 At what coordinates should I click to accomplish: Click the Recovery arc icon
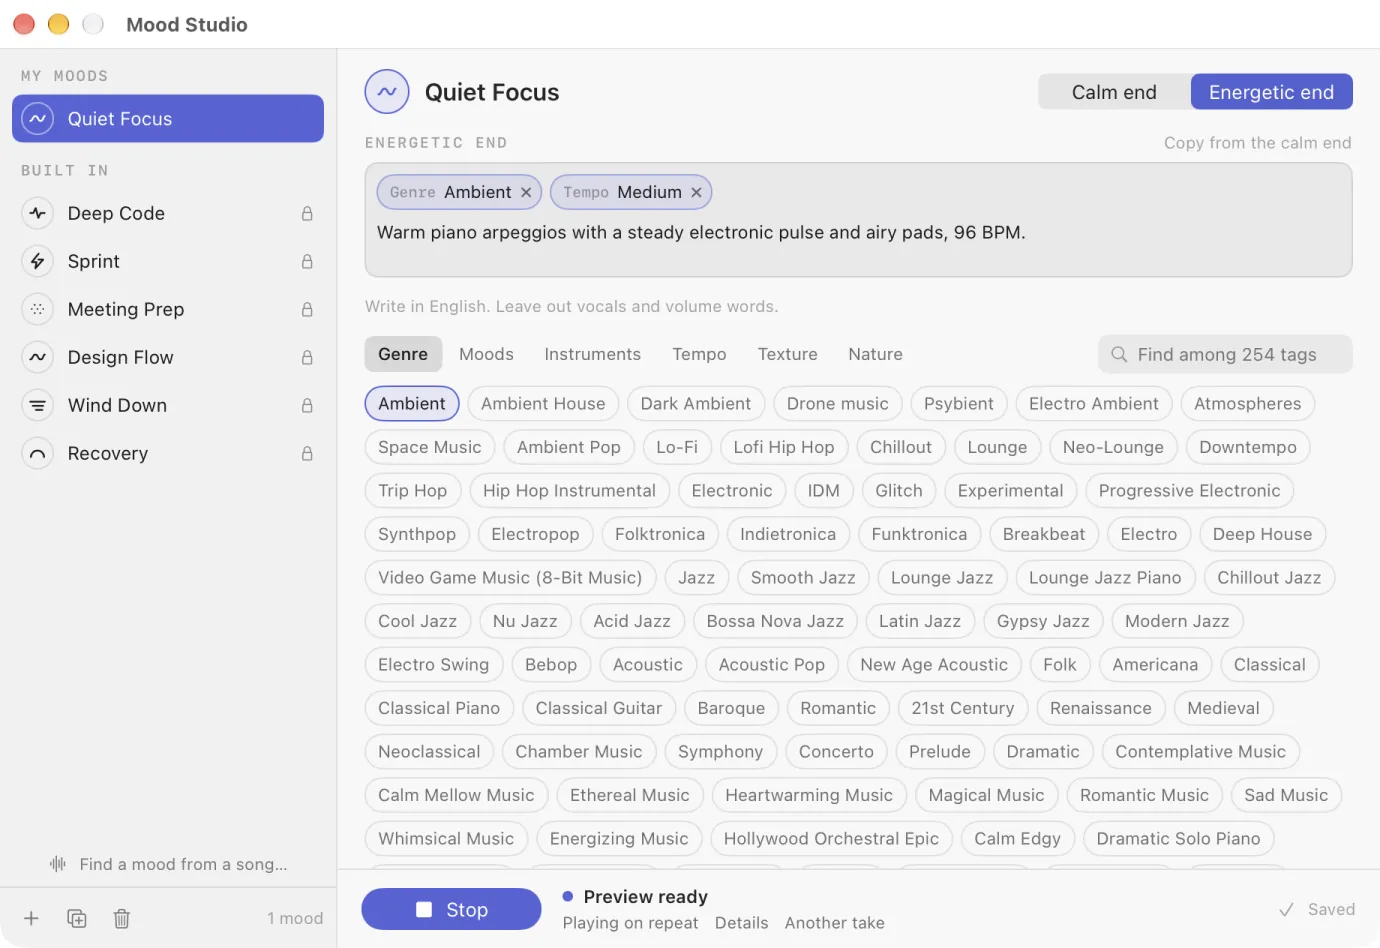coord(37,453)
